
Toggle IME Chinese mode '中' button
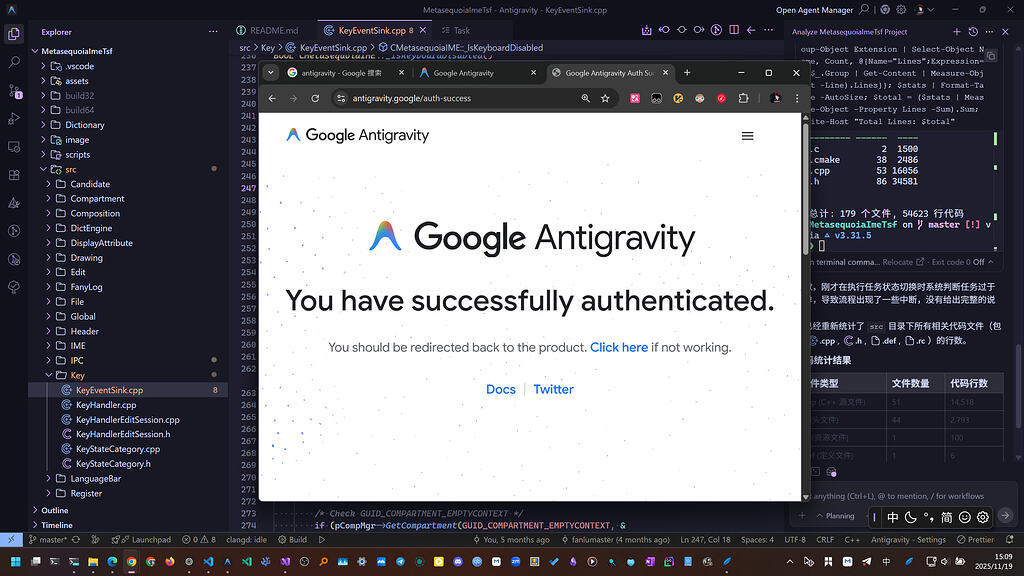click(x=893, y=517)
